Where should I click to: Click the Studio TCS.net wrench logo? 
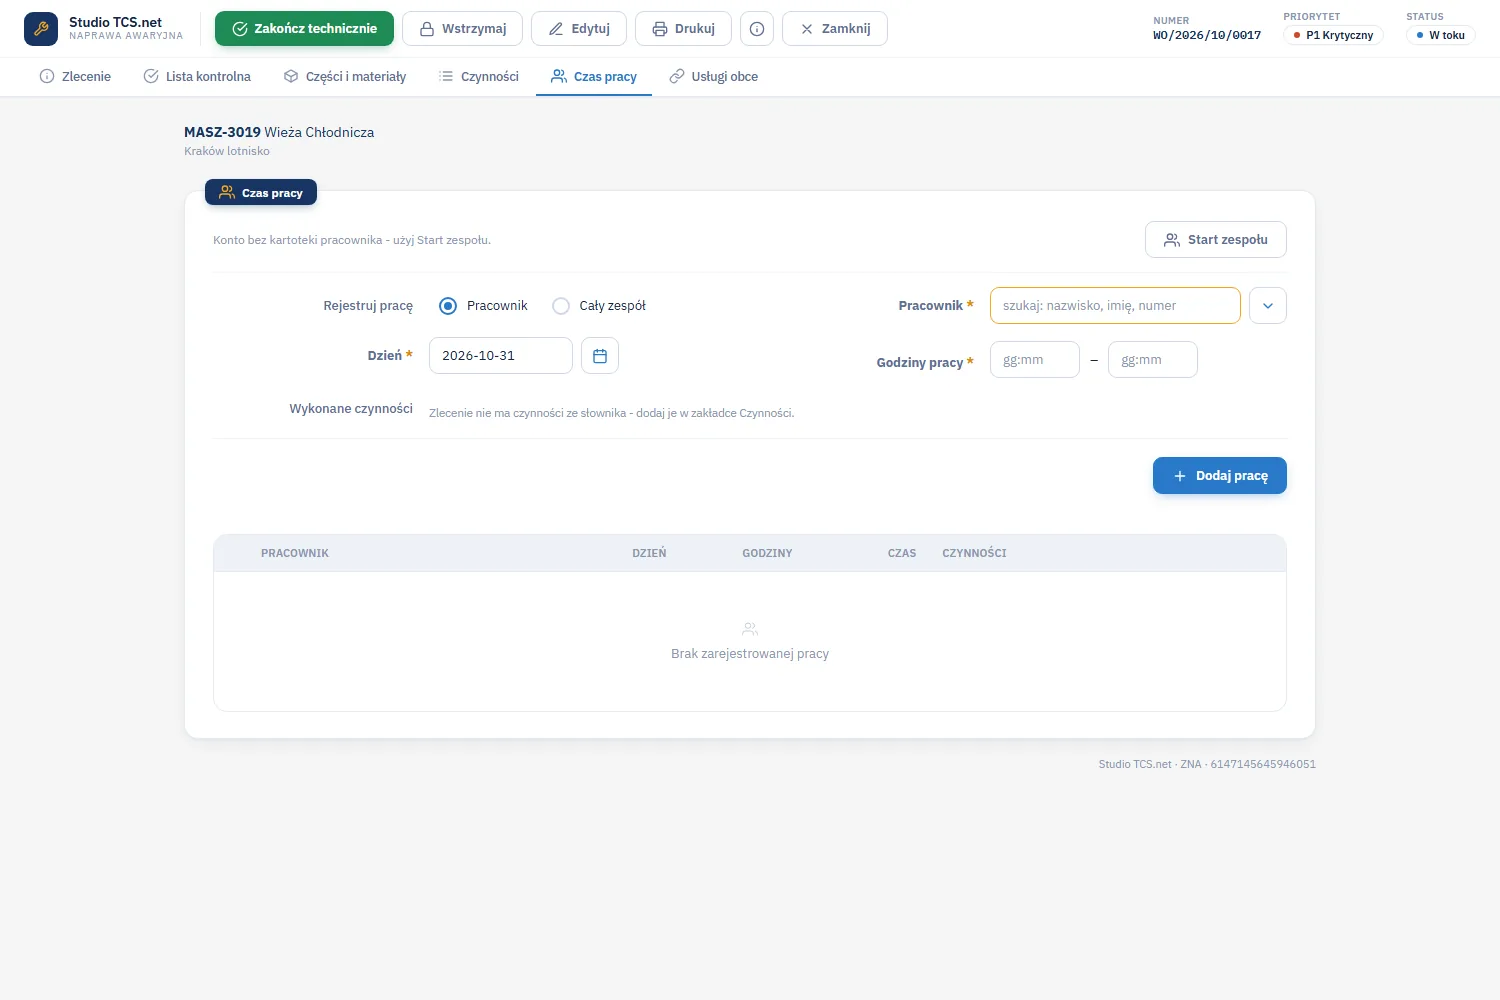click(41, 29)
